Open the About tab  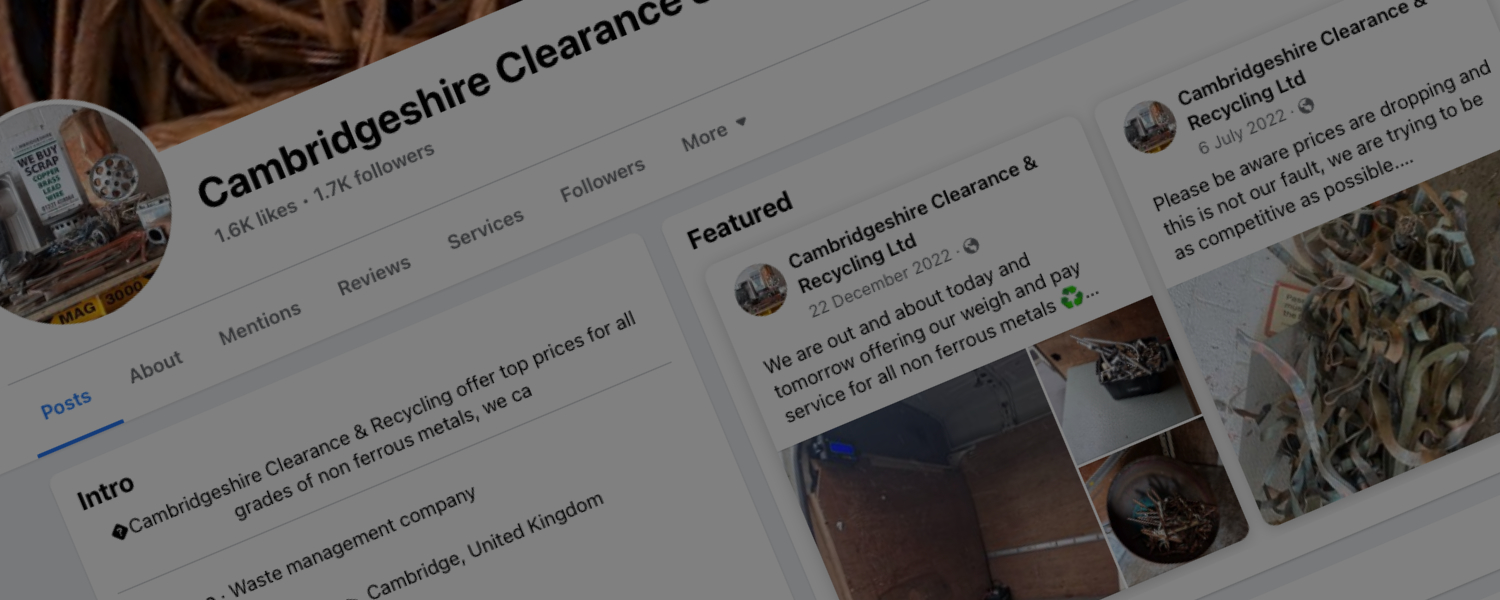(156, 367)
